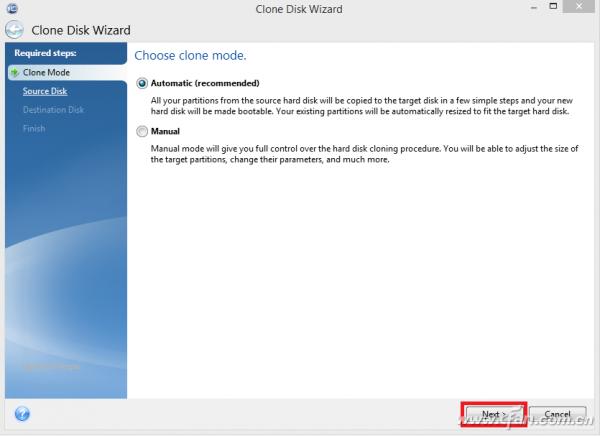The image size is (600, 436).
Task: Click the back arrow icon
Action: pyautogui.click(x=15, y=29)
